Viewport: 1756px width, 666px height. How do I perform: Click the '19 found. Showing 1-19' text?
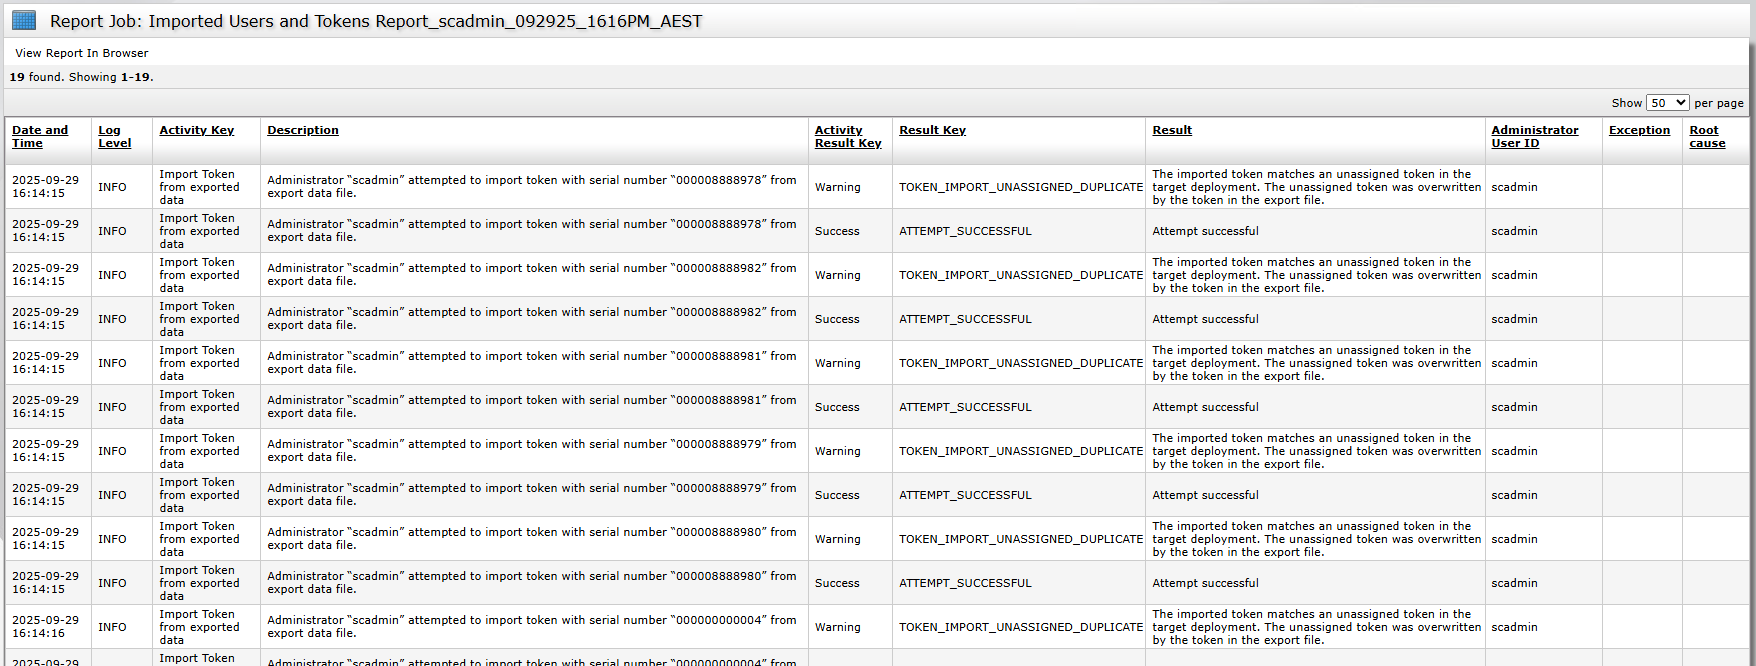coord(81,77)
